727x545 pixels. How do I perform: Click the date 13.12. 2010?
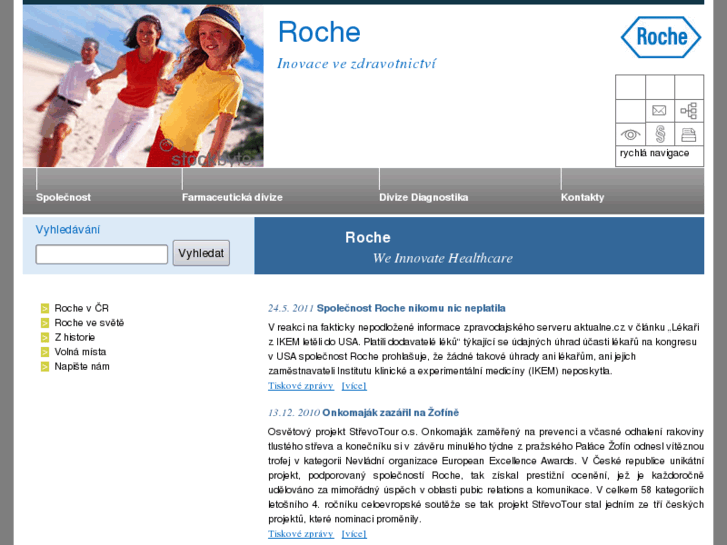point(294,413)
